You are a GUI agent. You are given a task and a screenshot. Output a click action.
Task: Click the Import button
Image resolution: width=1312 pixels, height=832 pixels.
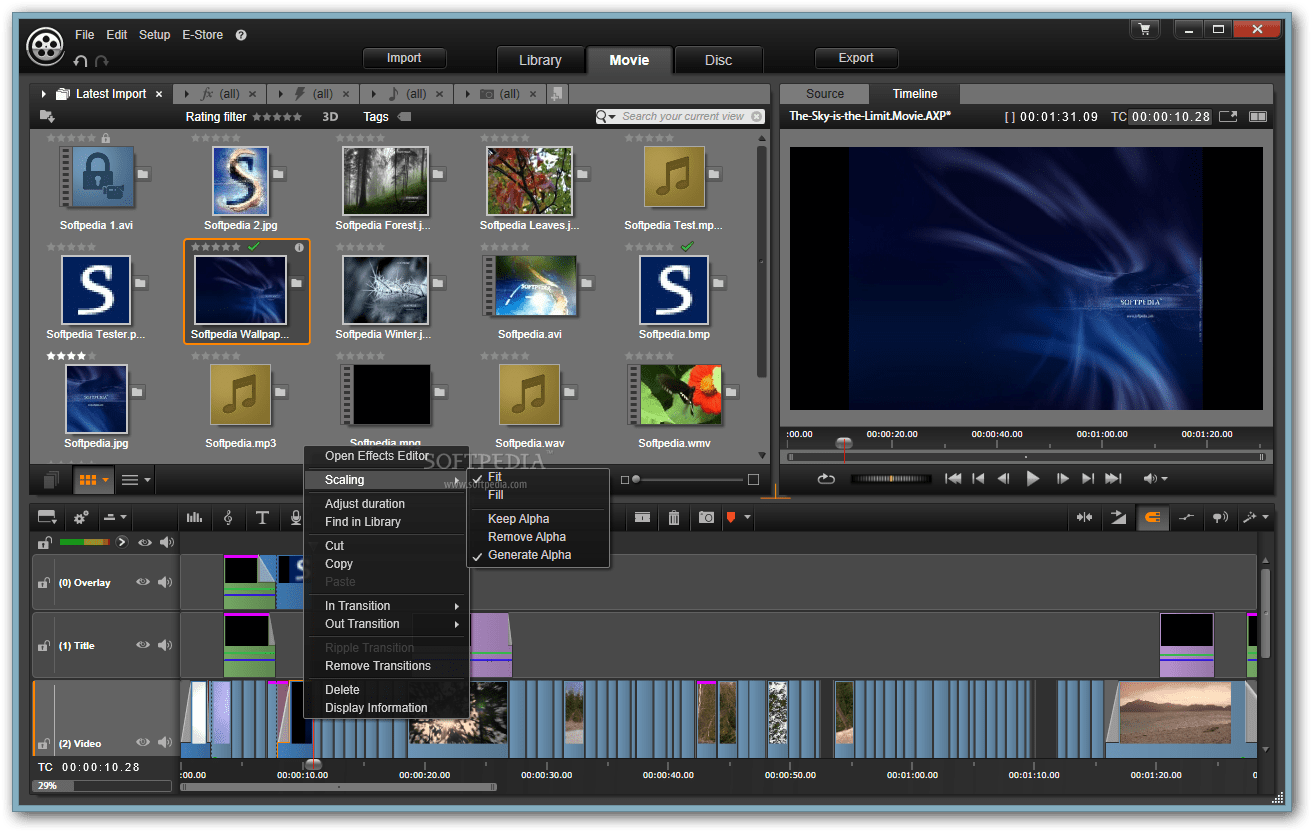[x=404, y=58]
